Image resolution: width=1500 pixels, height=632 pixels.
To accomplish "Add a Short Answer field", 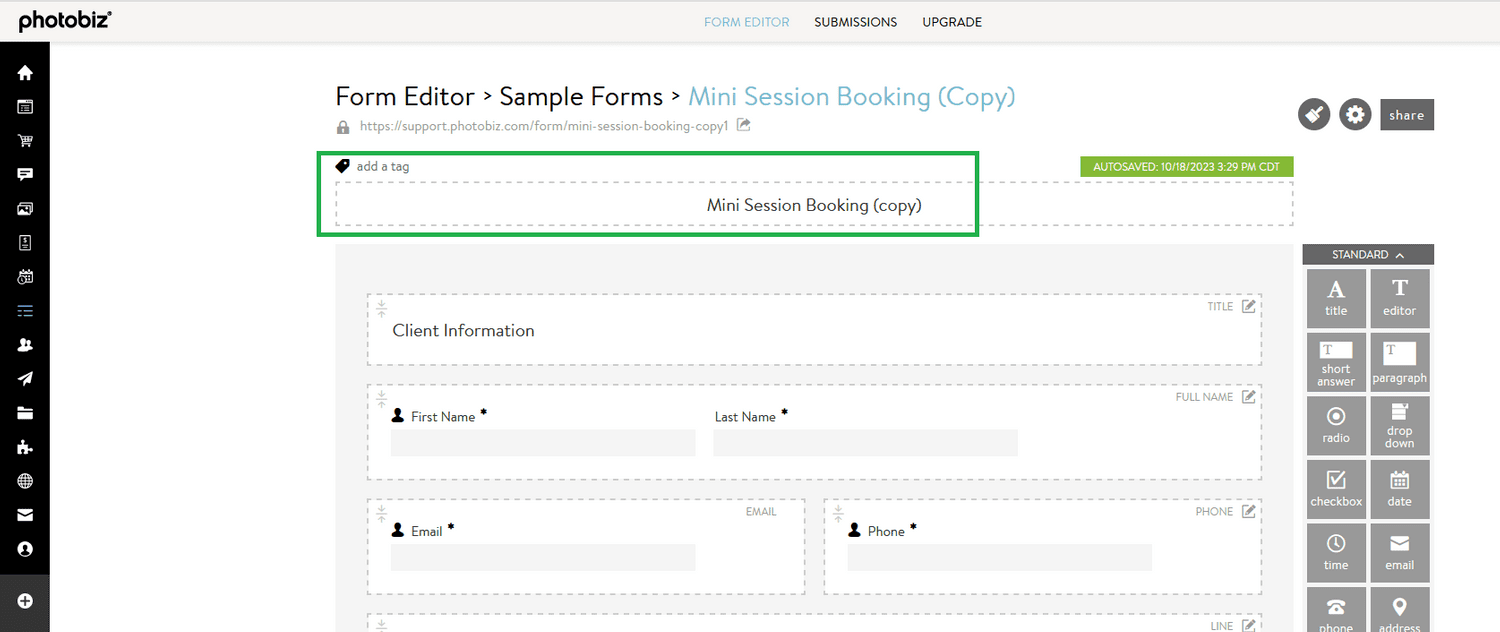I will tap(1336, 361).
